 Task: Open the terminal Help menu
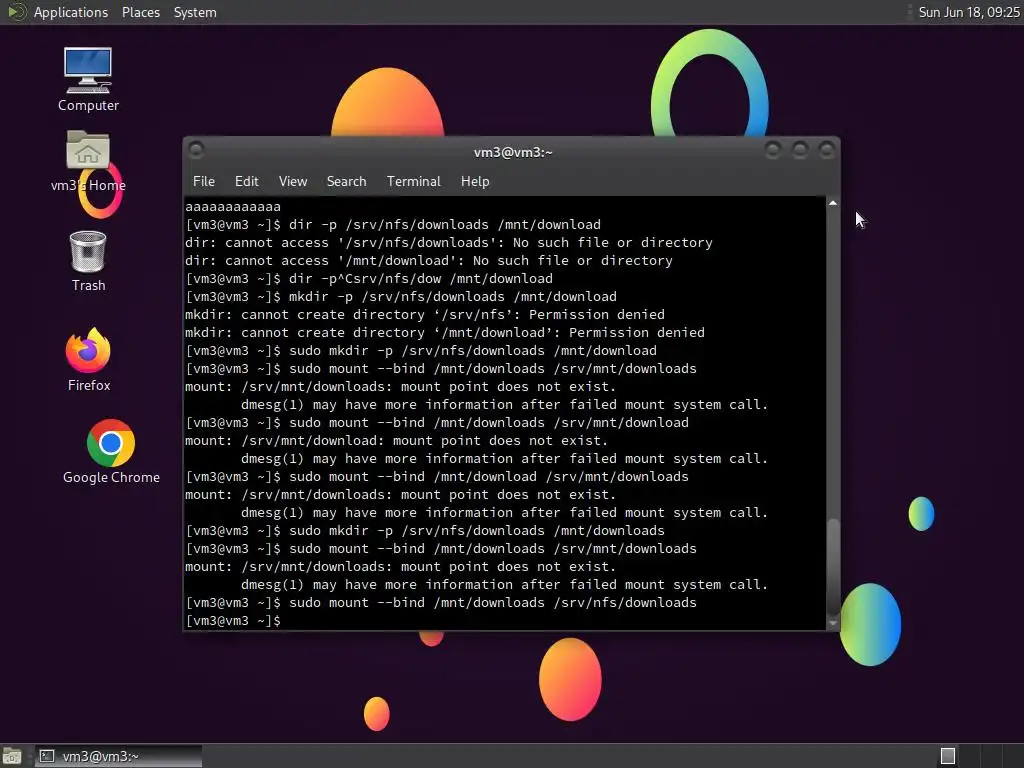(475, 182)
